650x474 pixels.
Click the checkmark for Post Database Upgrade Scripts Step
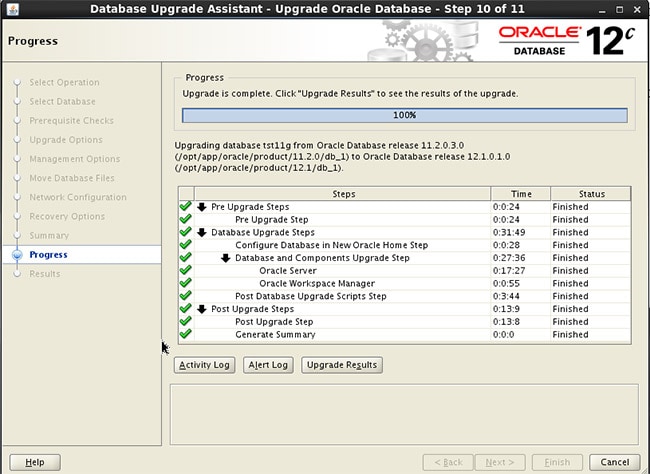pos(186,296)
